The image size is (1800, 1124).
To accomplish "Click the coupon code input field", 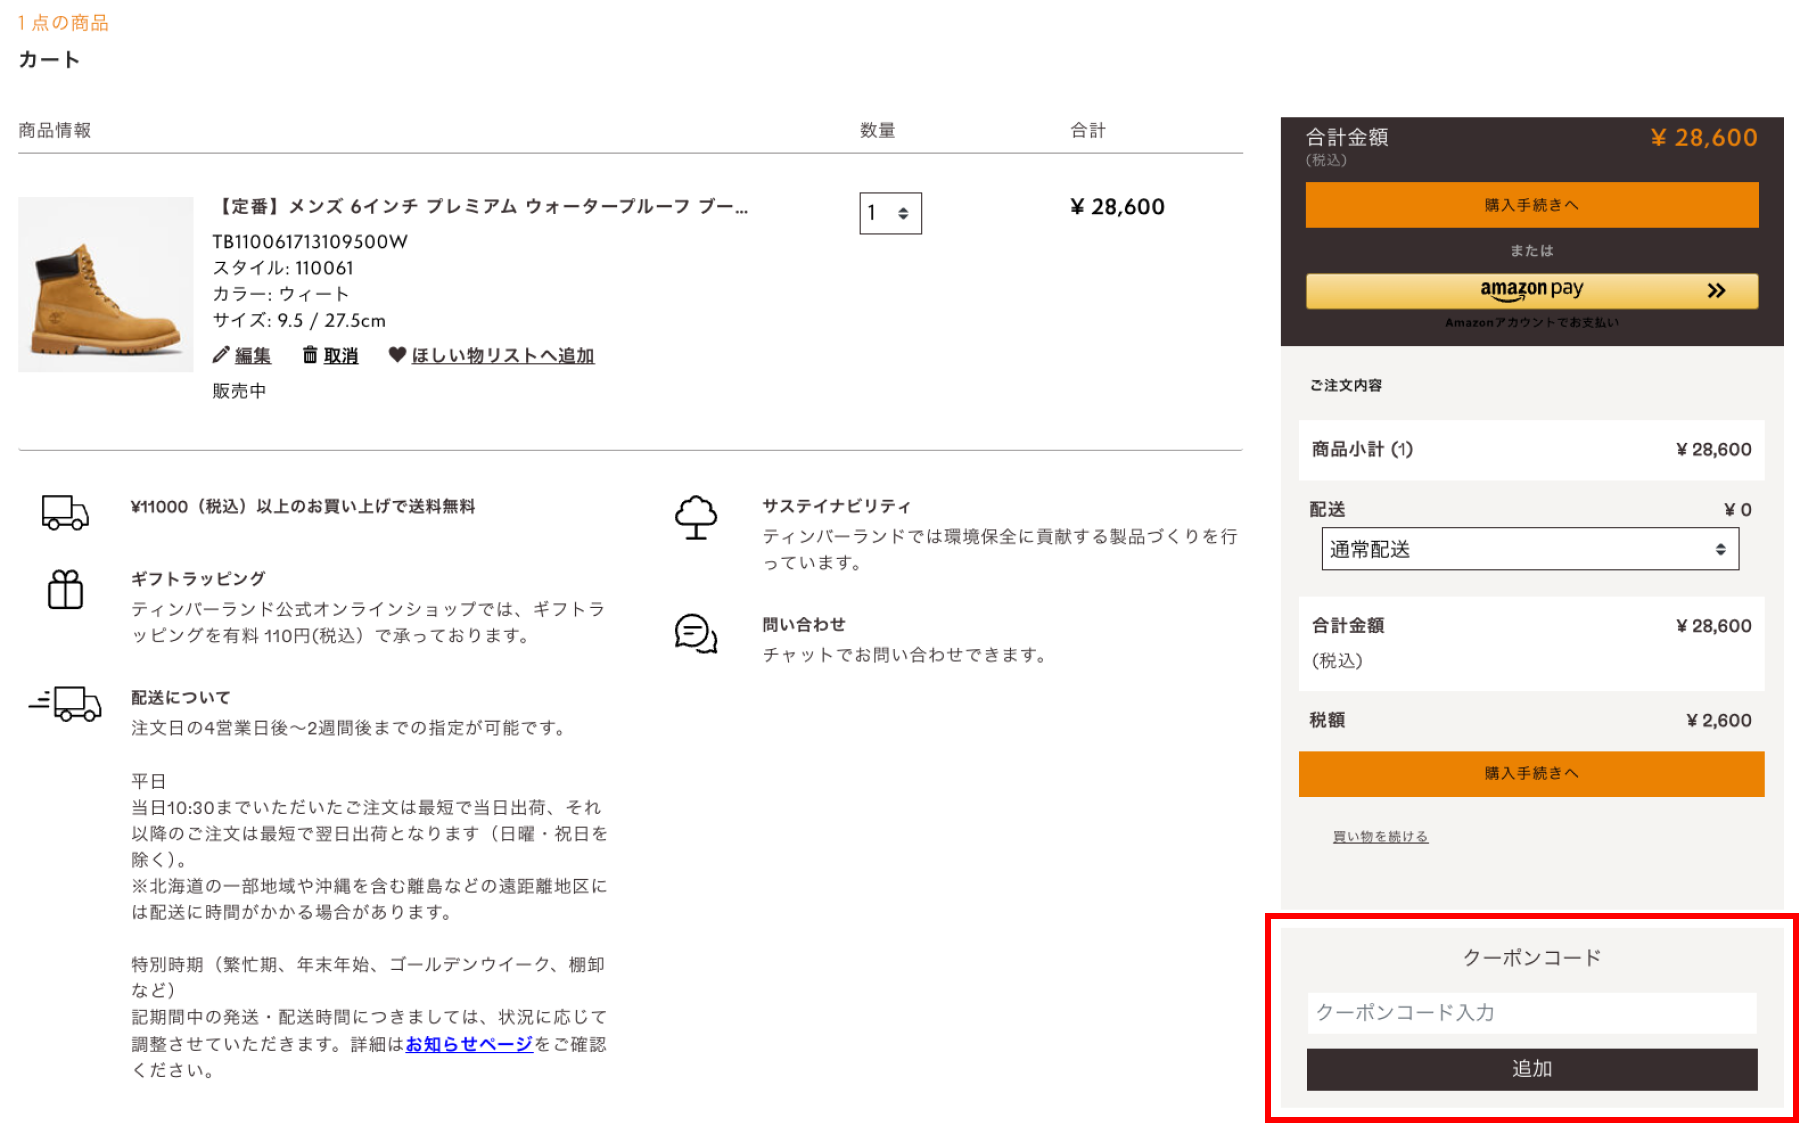I will pyautogui.click(x=1531, y=1013).
